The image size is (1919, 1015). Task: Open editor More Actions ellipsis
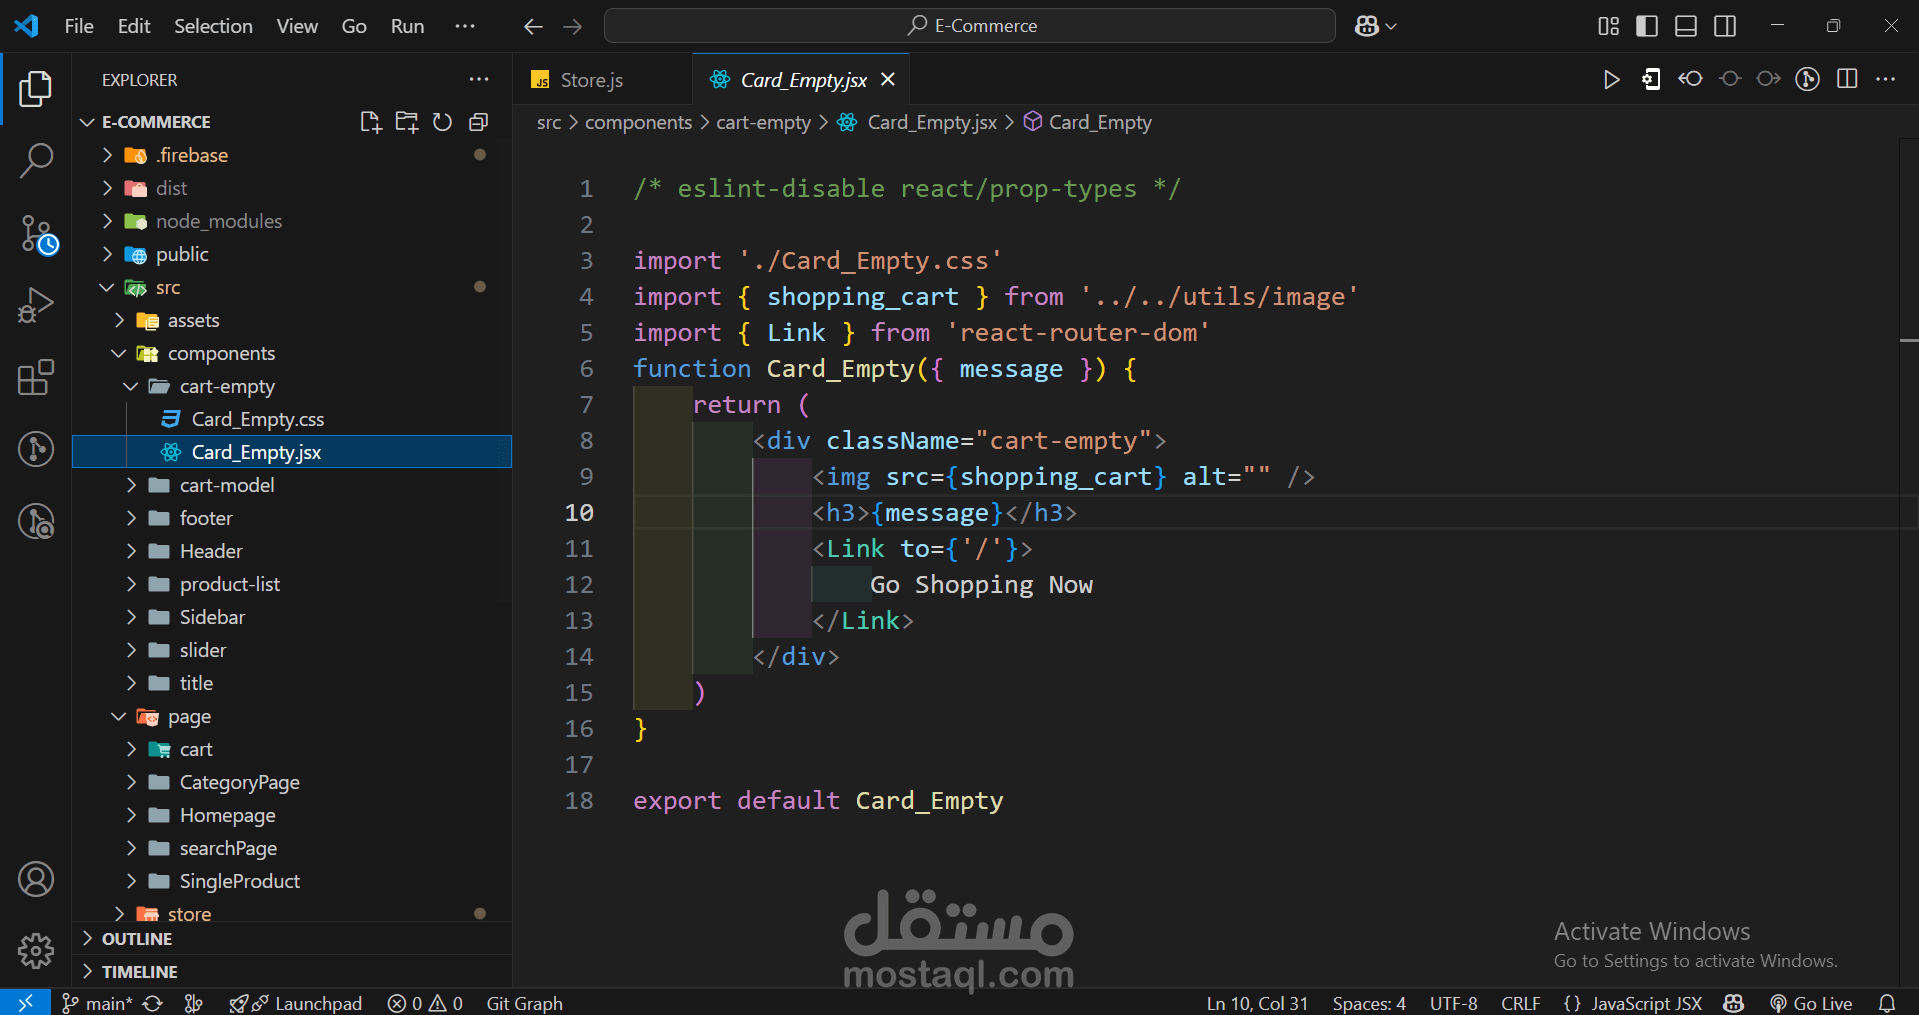1886,80
